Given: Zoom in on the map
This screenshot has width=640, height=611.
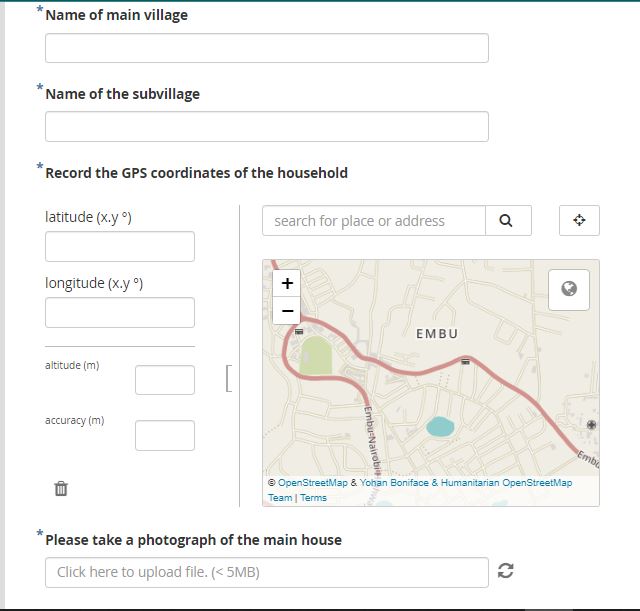Looking at the screenshot, I should (x=287, y=283).
